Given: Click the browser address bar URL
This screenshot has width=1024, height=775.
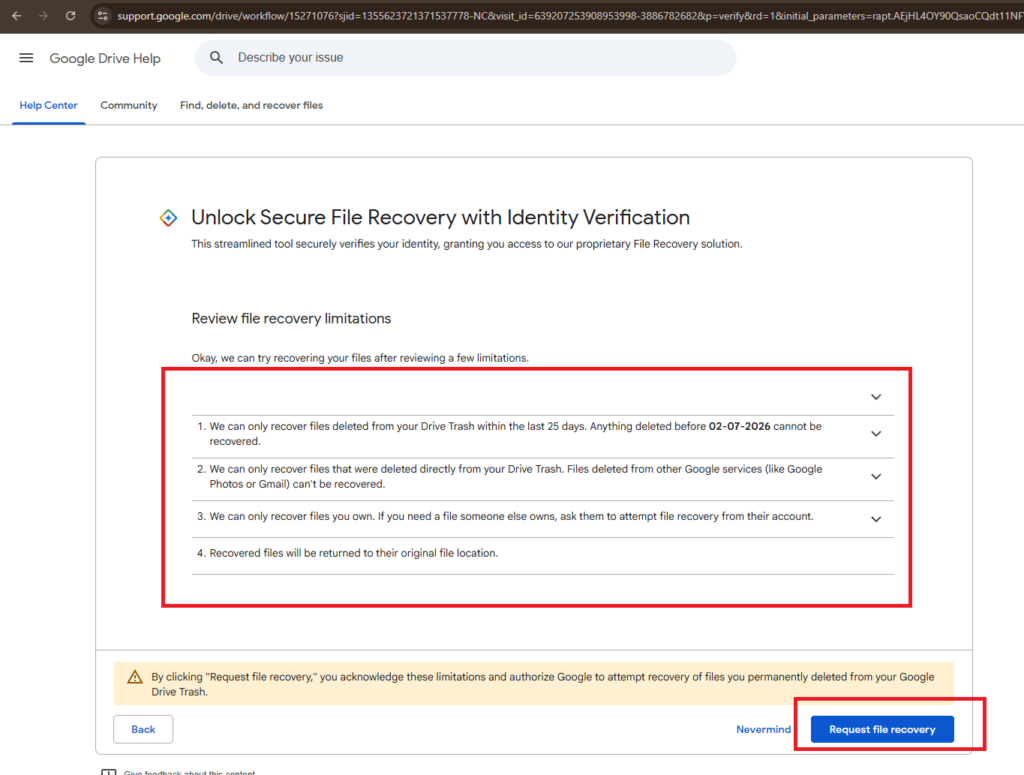Looking at the screenshot, I should pyautogui.click(x=568, y=16).
